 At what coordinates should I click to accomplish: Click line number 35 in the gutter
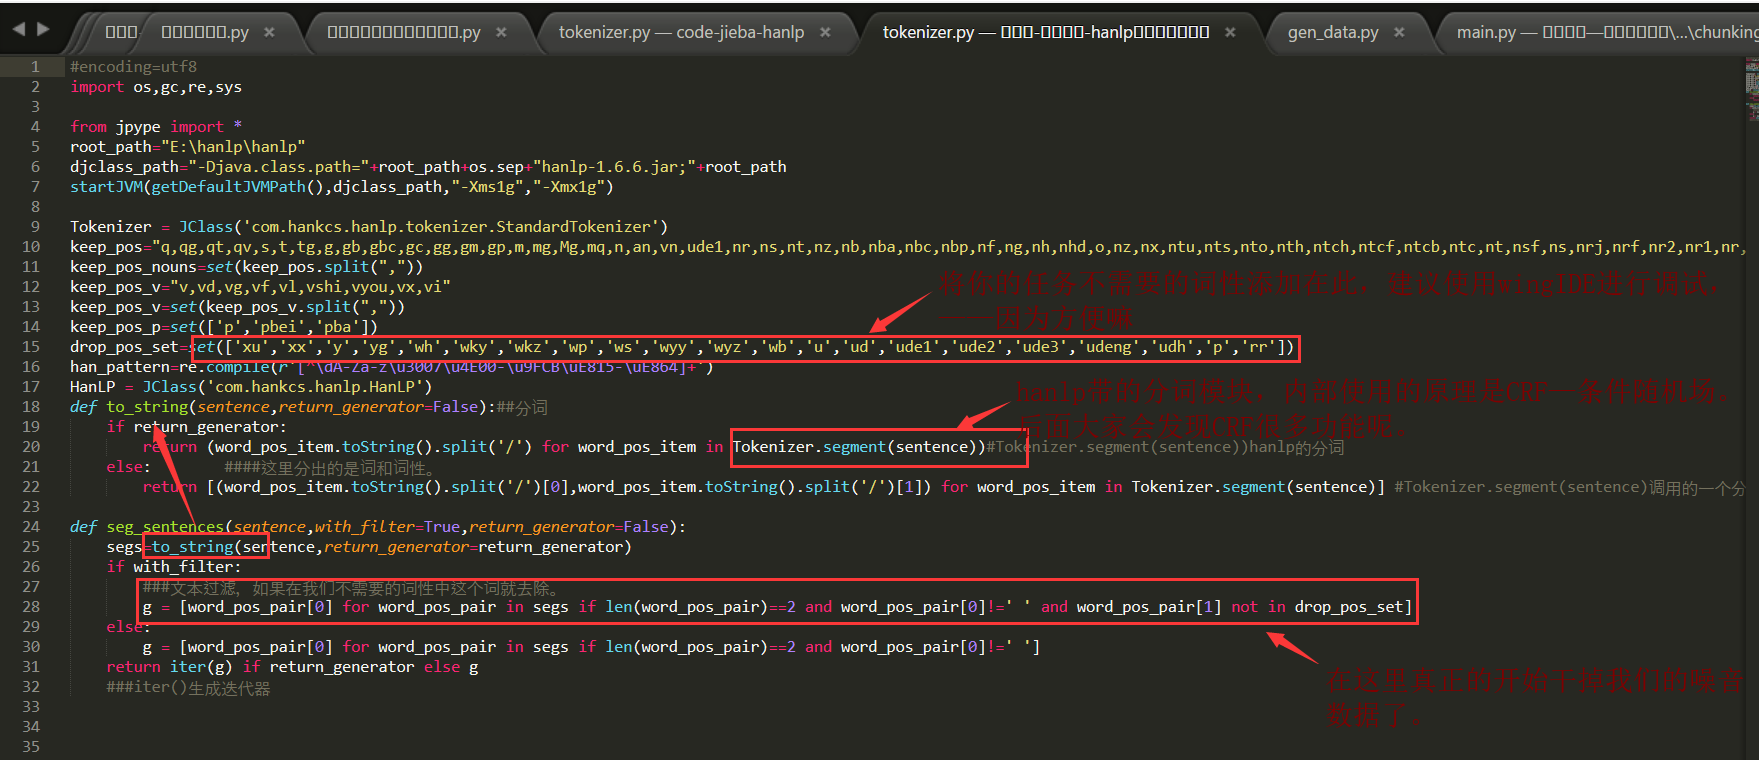coord(31,746)
